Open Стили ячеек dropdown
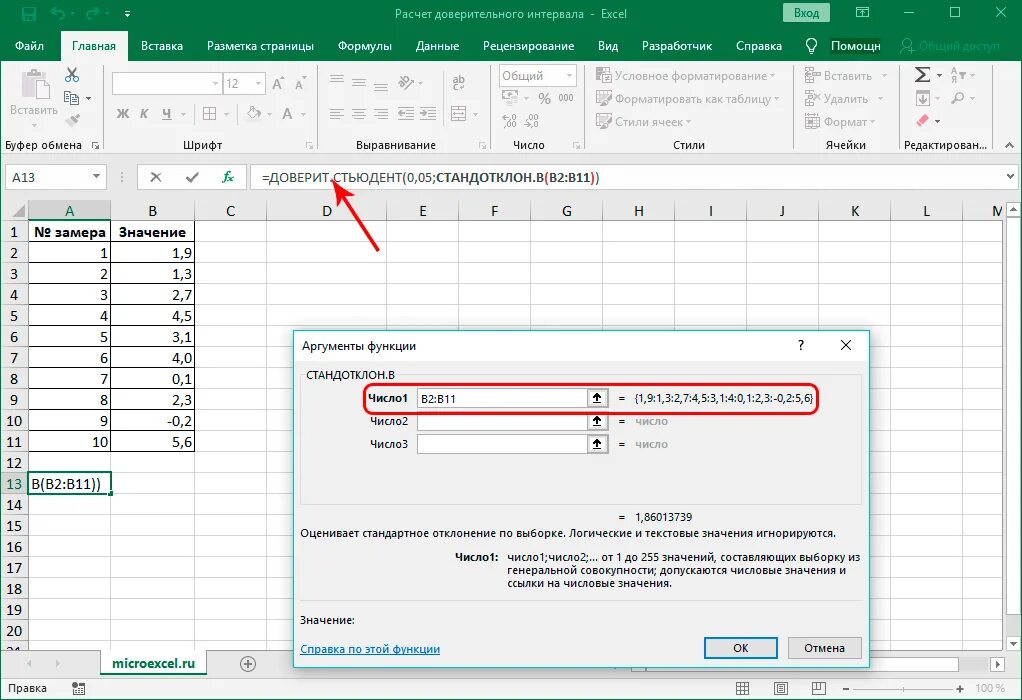The width and height of the screenshot is (1022, 700). point(643,121)
